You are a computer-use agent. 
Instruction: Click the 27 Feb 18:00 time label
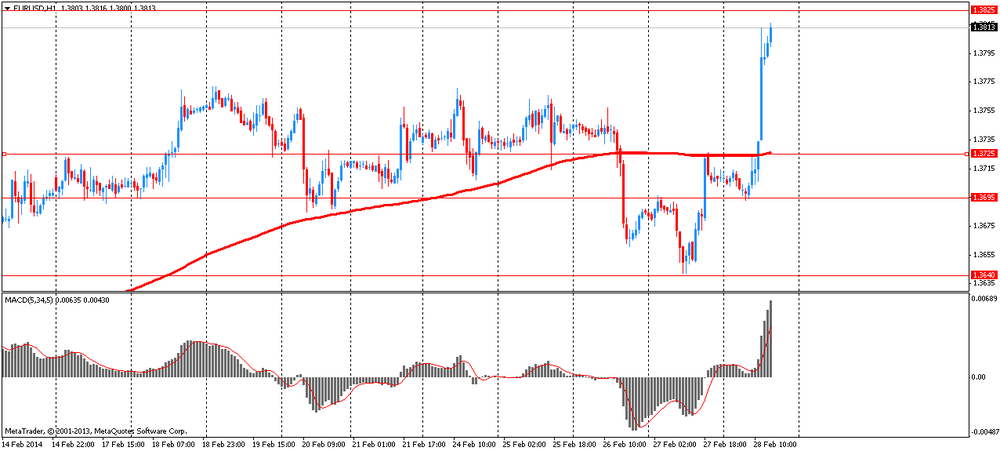tap(726, 443)
